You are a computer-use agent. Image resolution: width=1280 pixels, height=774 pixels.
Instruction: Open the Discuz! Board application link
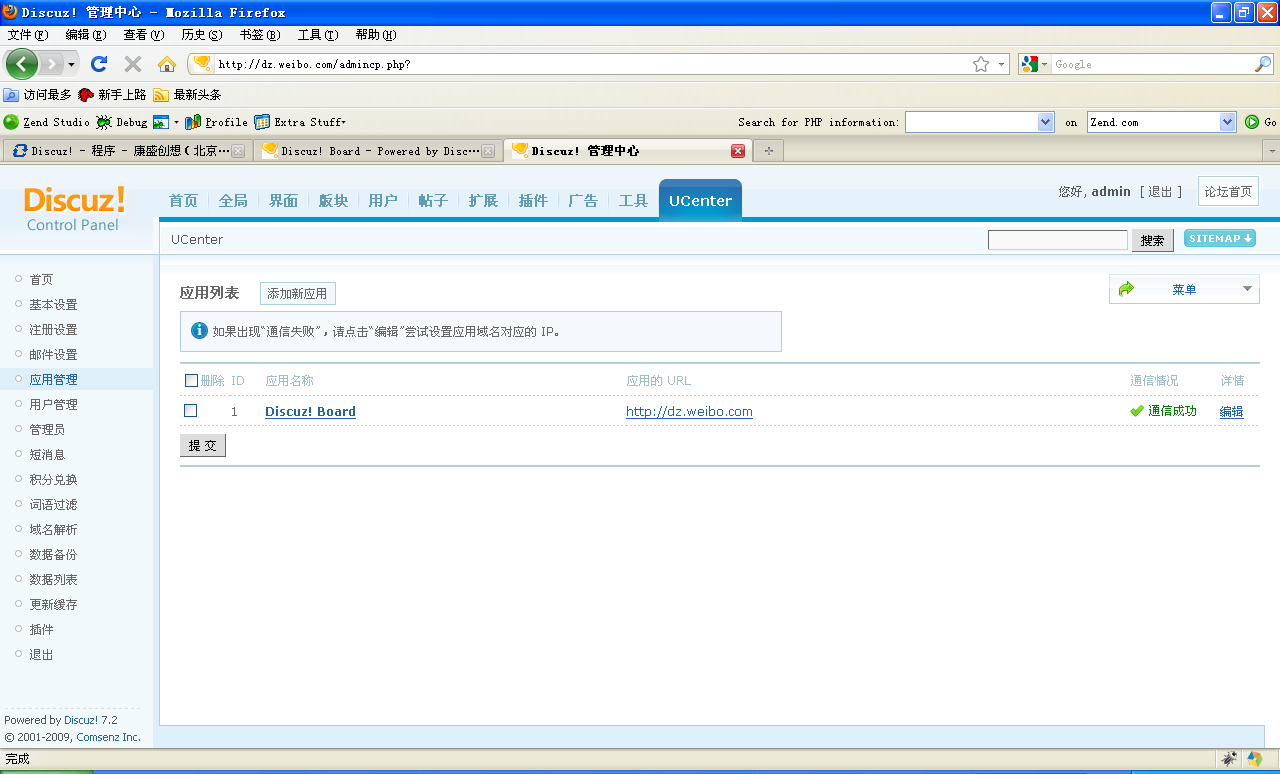click(310, 412)
